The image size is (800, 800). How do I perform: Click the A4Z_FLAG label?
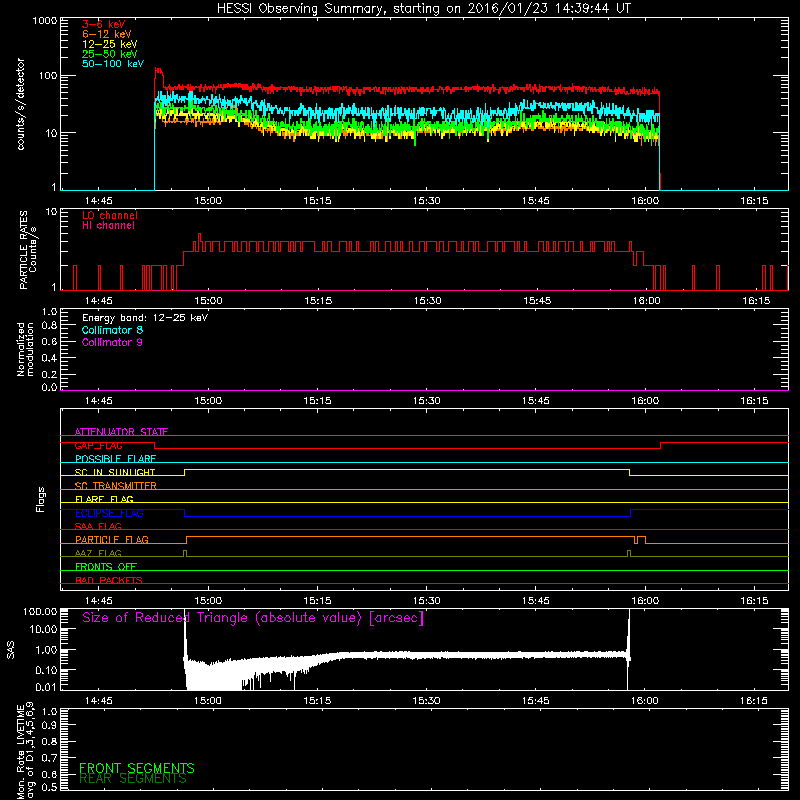click(x=98, y=553)
